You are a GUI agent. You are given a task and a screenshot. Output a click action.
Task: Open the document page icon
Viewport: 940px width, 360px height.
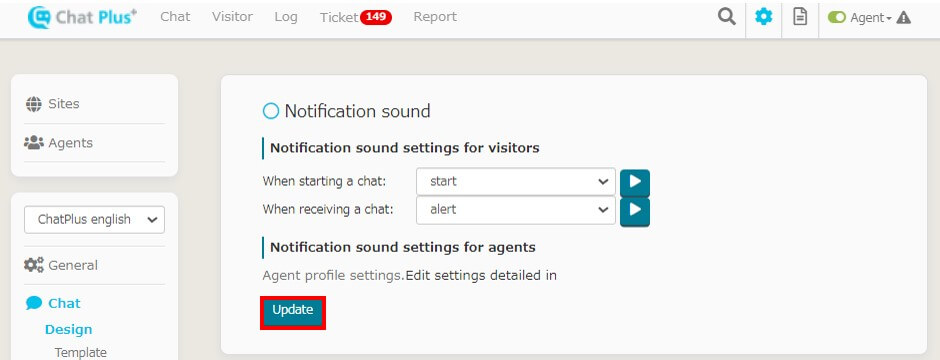click(800, 17)
